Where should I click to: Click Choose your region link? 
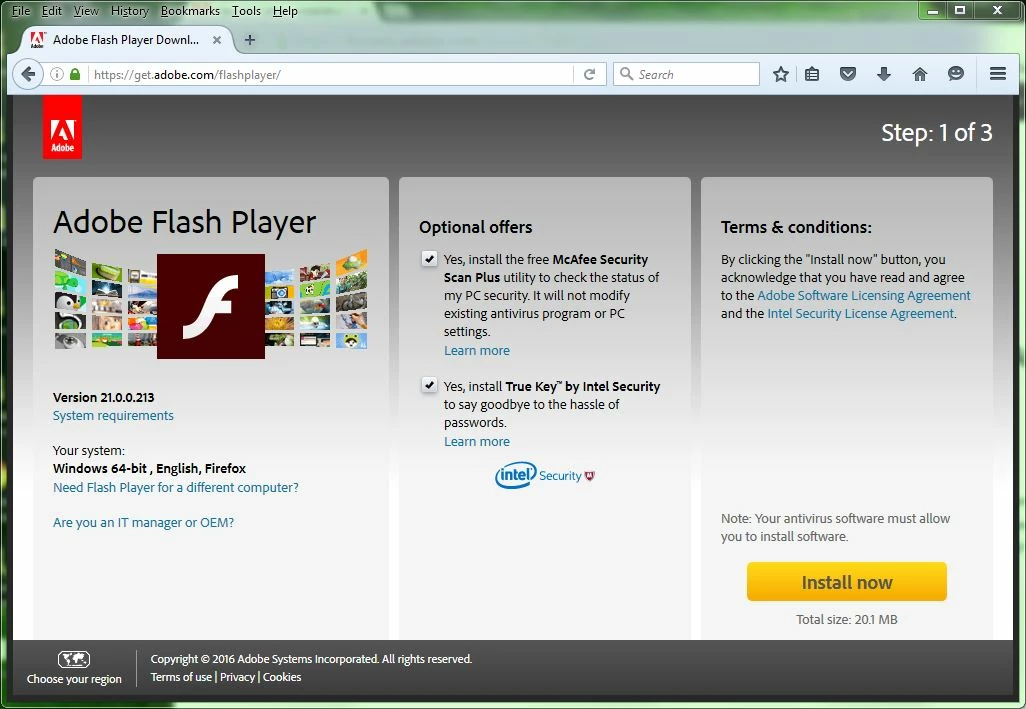(74, 679)
